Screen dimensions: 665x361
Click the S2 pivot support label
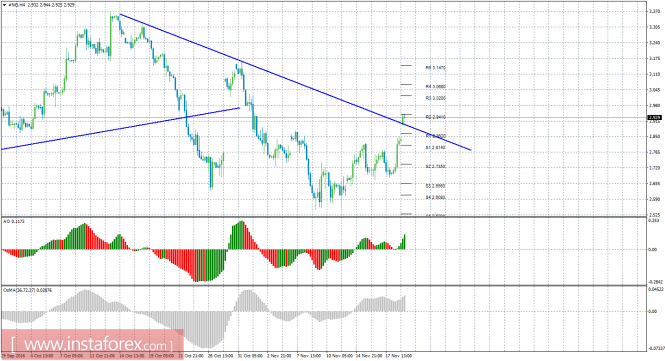pyautogui.click(x=436, y=167)
